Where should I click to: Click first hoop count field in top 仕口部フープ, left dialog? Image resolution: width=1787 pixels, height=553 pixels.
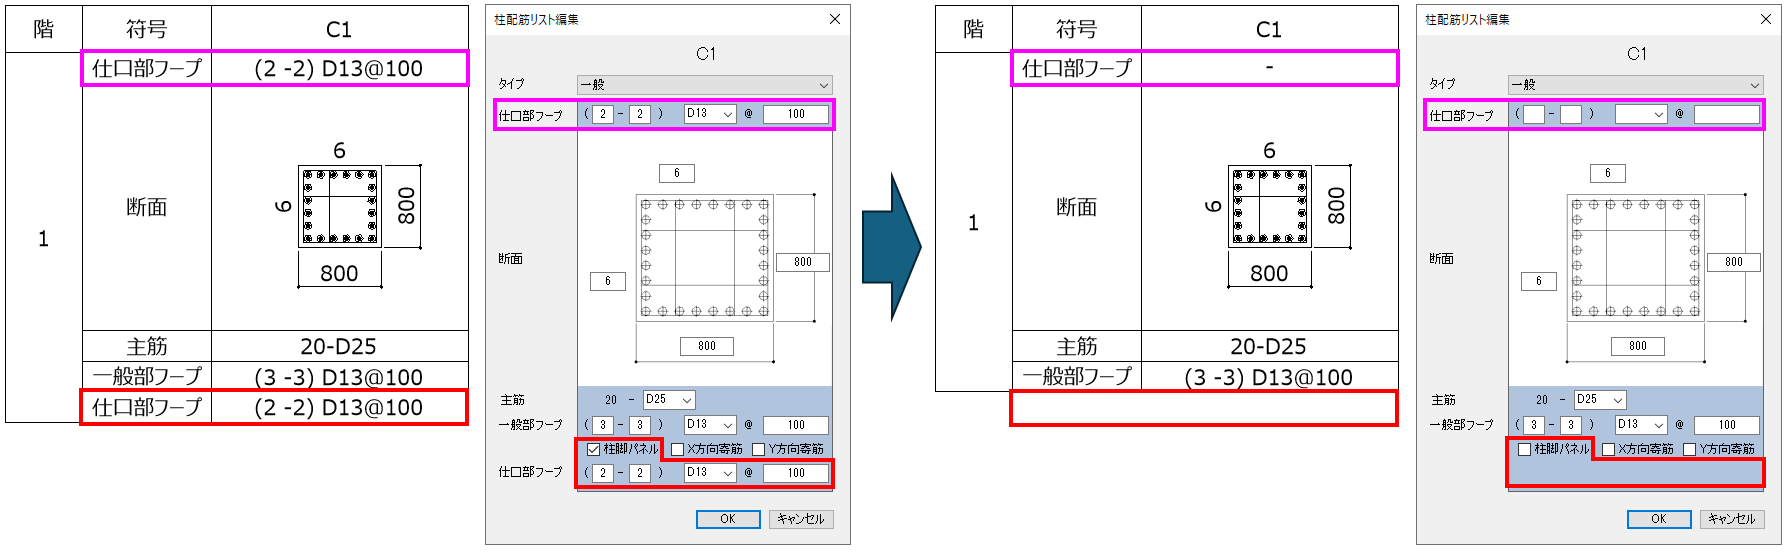[603, 114]
